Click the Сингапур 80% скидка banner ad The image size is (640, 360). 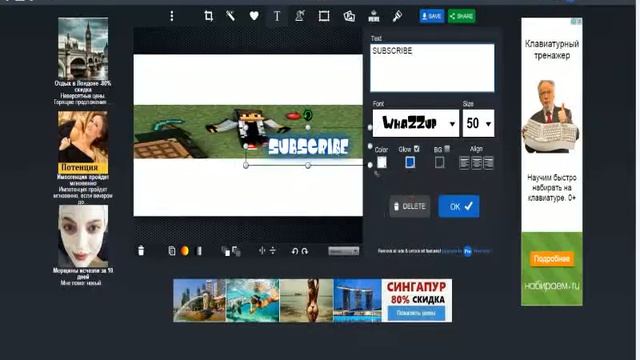[x=313, y=300]
